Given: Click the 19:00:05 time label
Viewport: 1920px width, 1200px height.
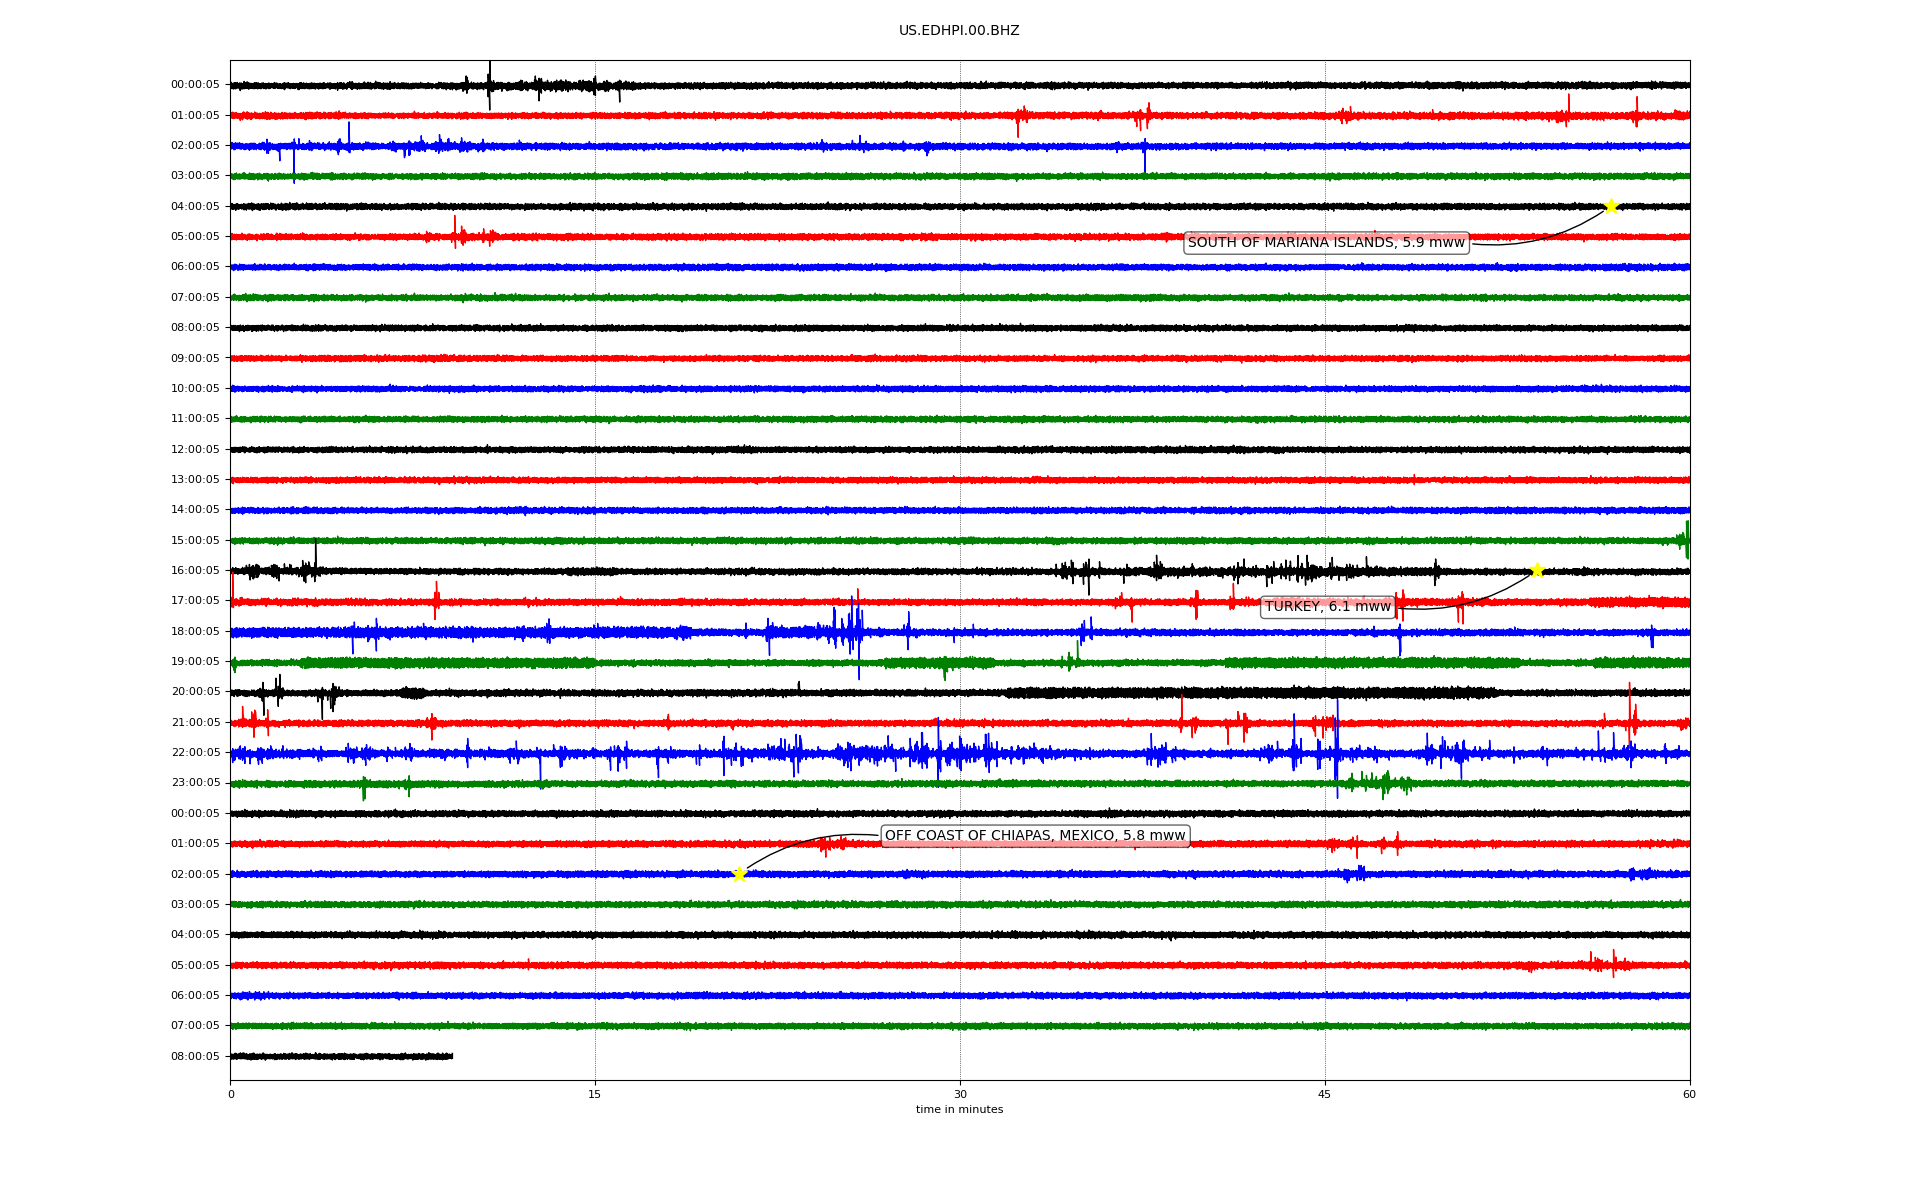Looking at the screenshot, I should click(195, 662).
